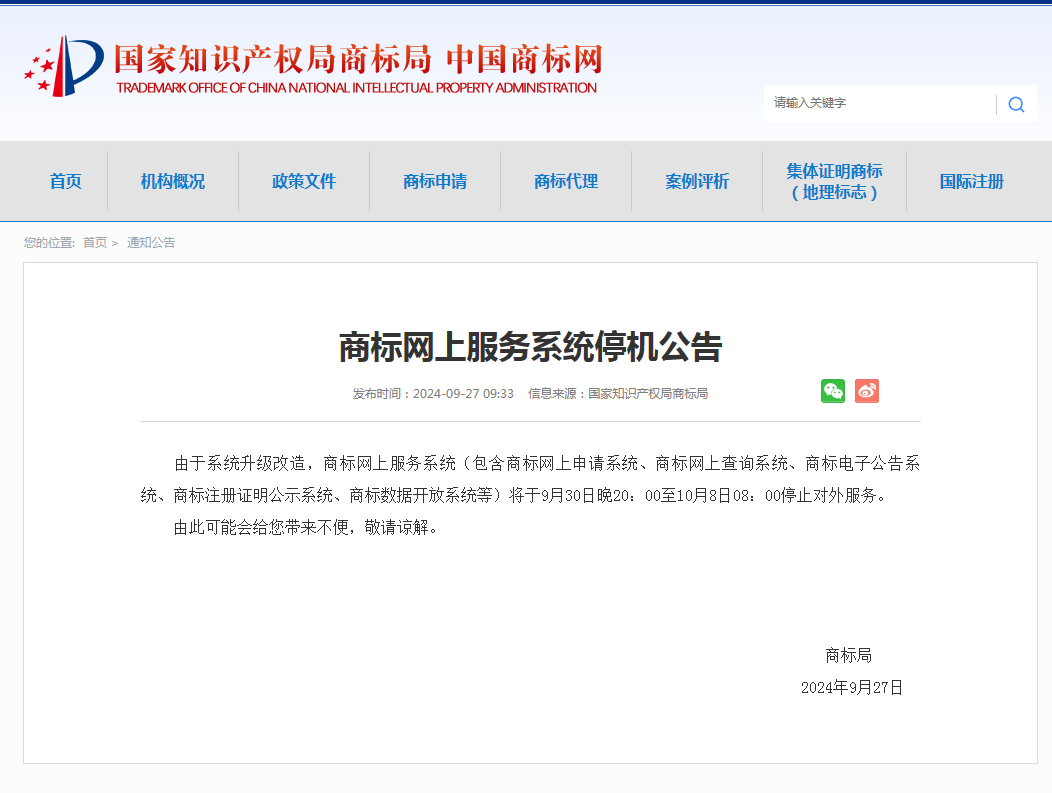Click the search magnifier icon
This screenshot has height=793, width=1052.
pos(1016,105)
